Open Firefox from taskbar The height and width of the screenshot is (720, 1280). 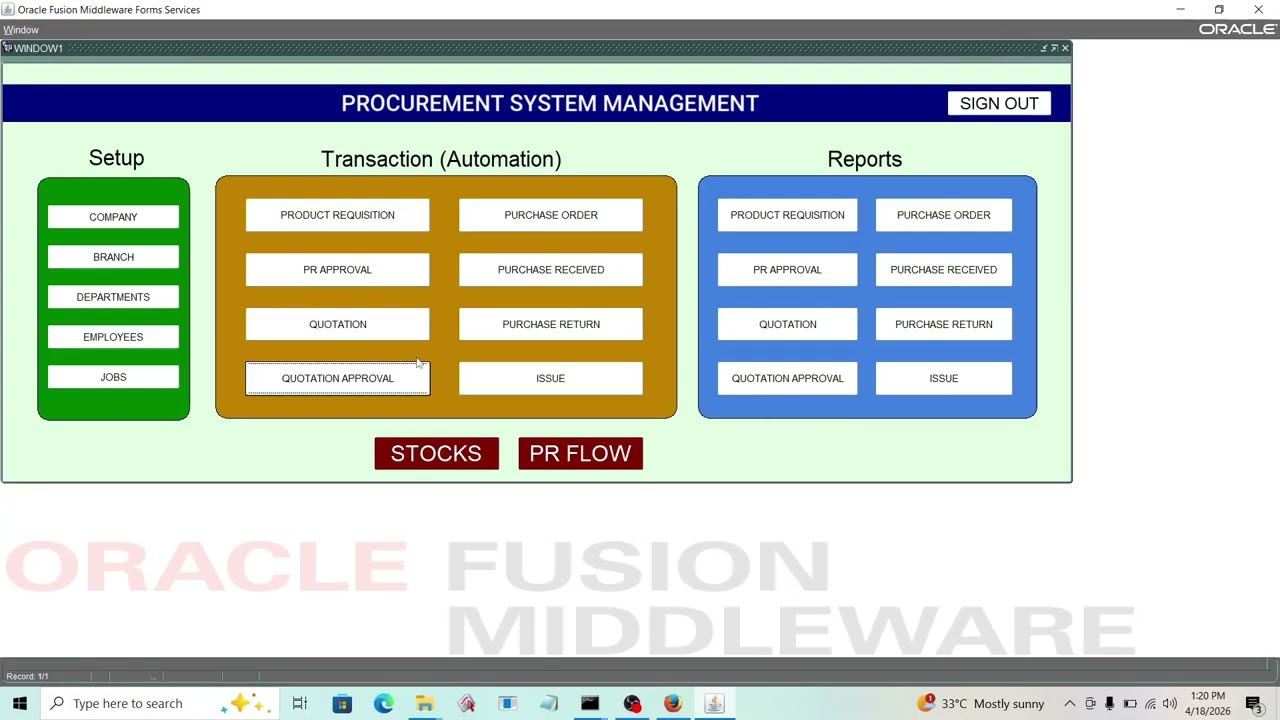tap(673, 704)
